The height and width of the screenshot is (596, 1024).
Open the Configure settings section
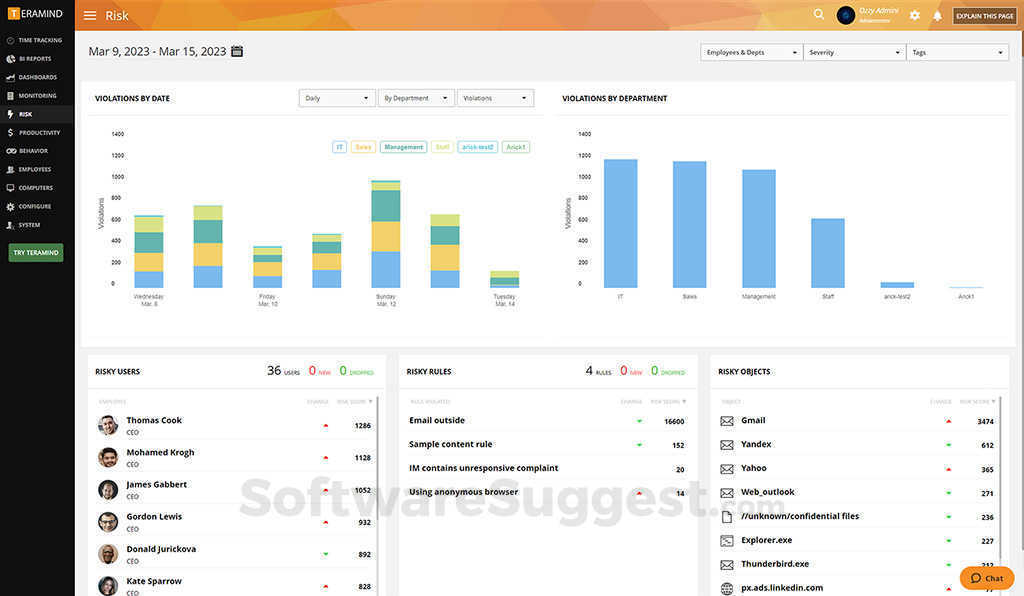(36, 206)
